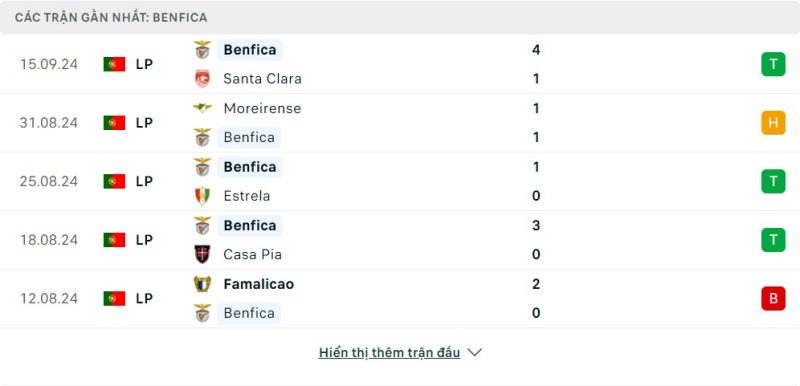Select Benfica in the Estrela match row
This screenshot has height=386, width=800.
point(250,167)
